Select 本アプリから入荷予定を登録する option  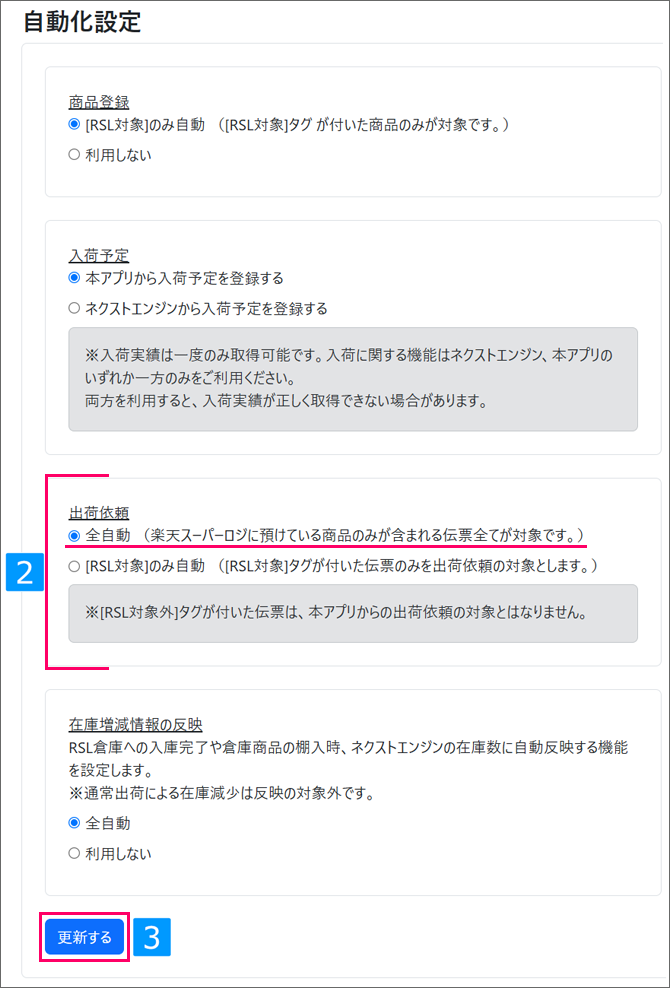(74, 278)
